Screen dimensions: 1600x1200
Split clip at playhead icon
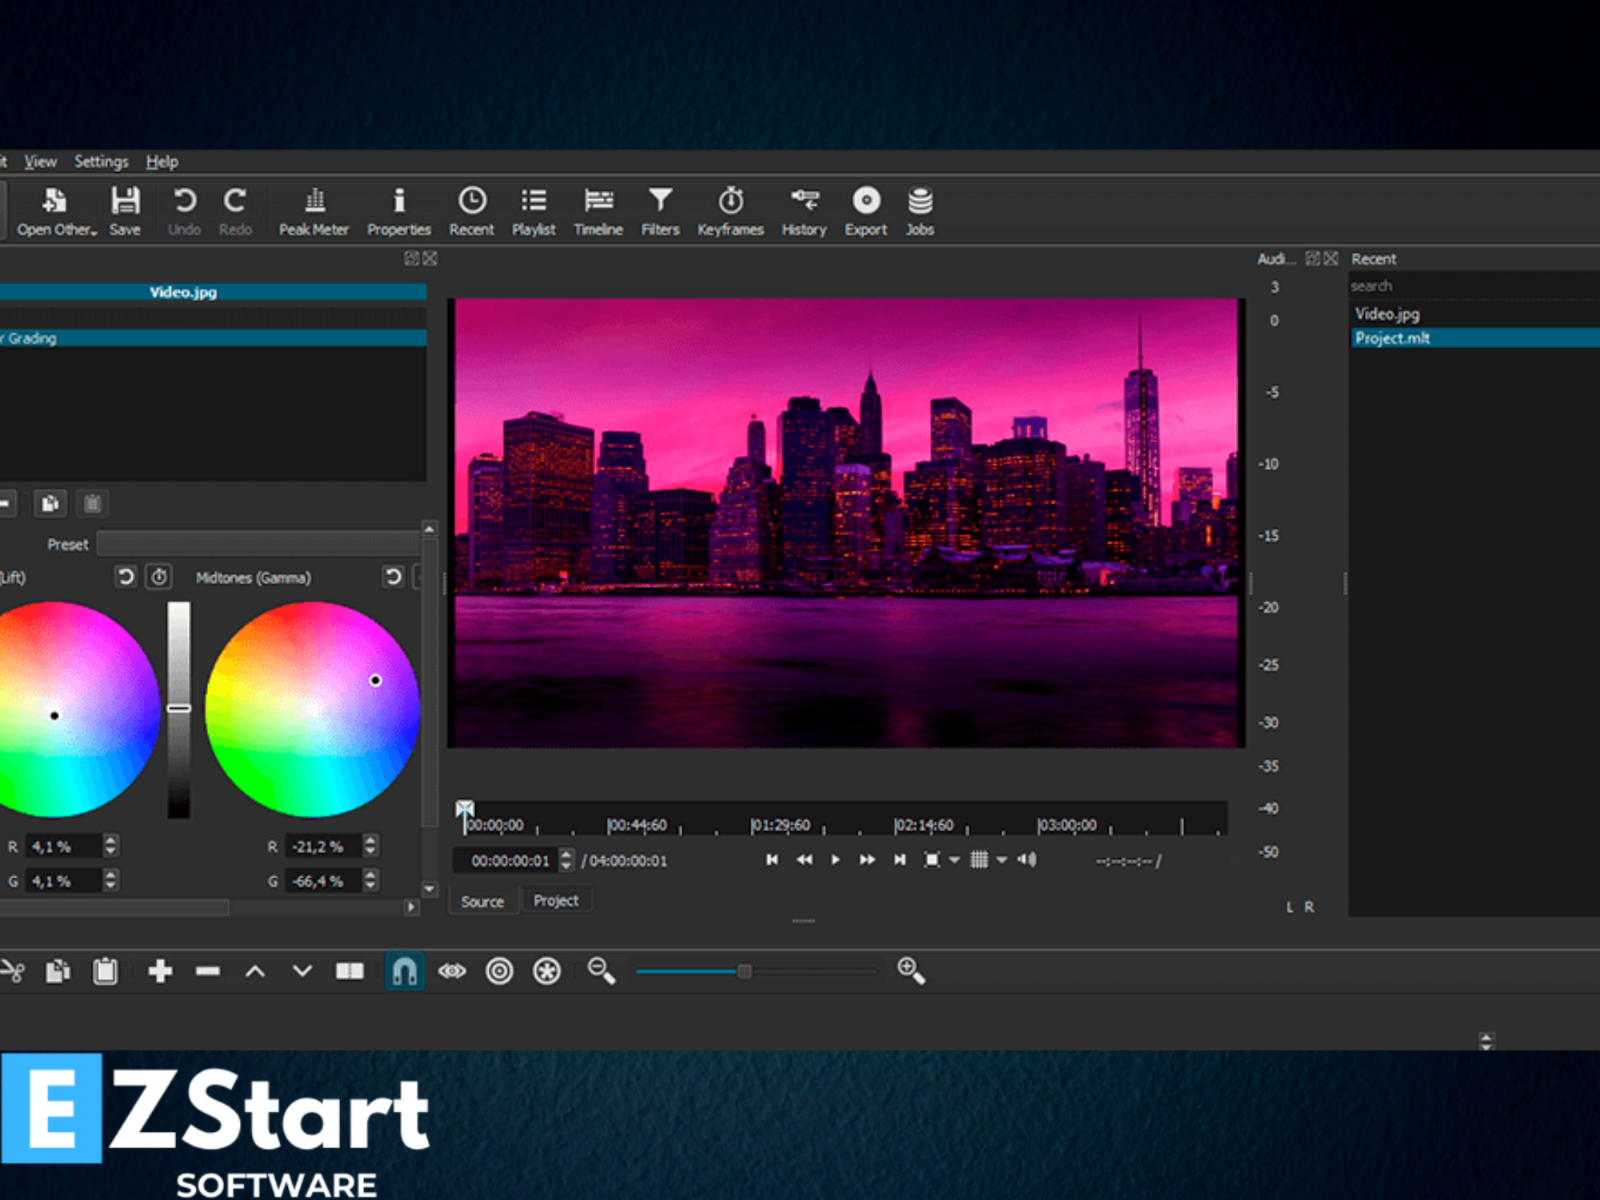(350, 971)
